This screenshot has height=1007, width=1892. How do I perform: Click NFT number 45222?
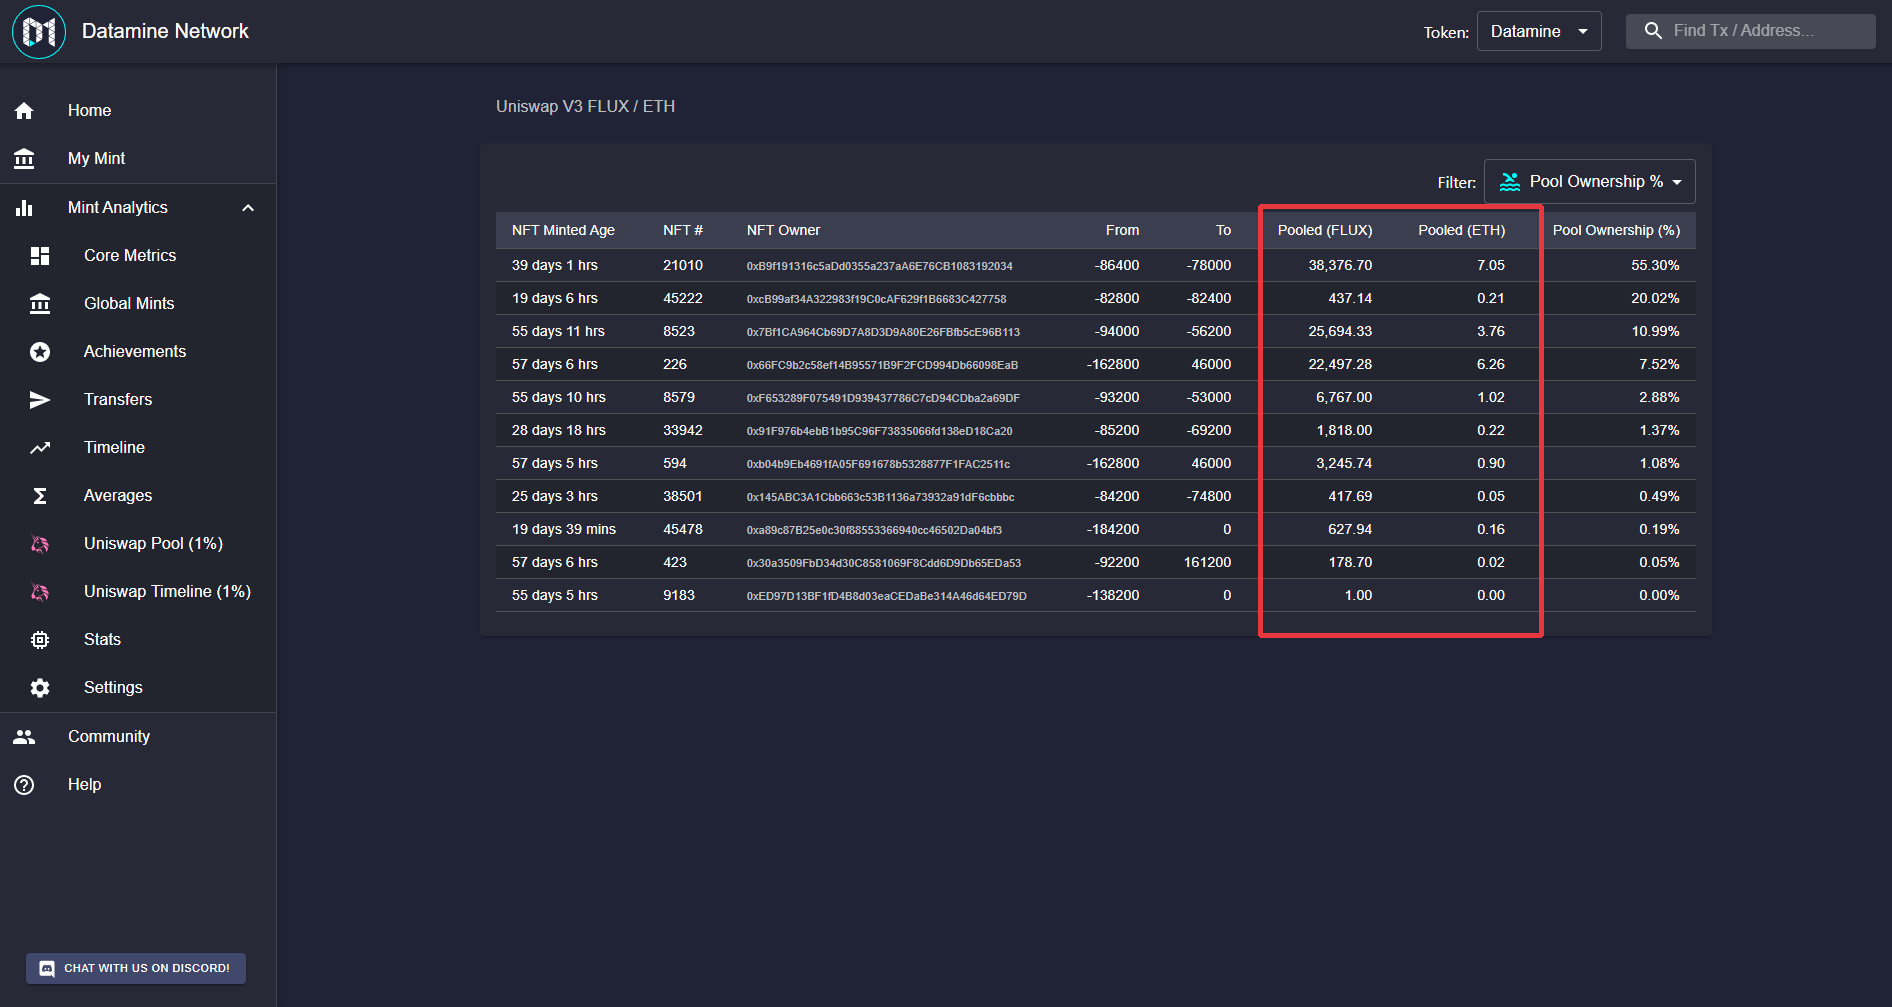[x=683, y=299]
